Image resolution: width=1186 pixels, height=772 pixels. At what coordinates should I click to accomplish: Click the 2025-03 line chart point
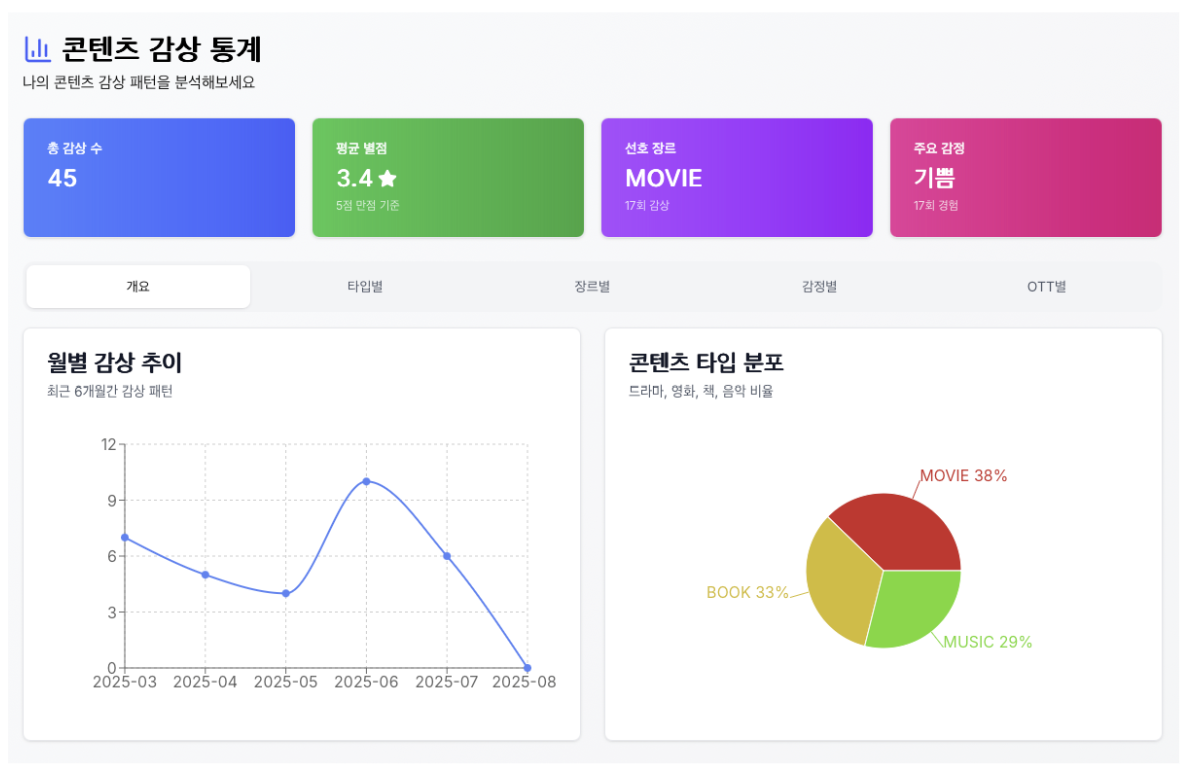coord(125,538)
